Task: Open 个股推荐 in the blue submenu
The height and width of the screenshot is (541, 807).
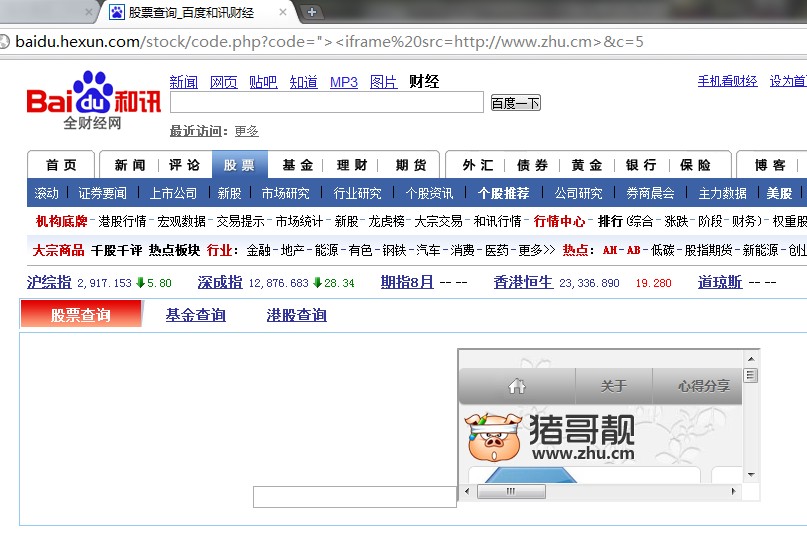Action: [503, 193]
